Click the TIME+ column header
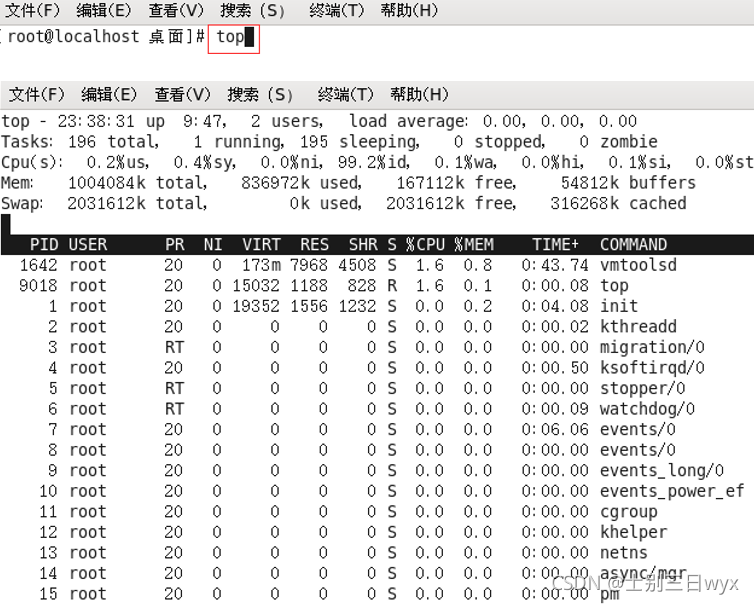 (x=555, y=245)
